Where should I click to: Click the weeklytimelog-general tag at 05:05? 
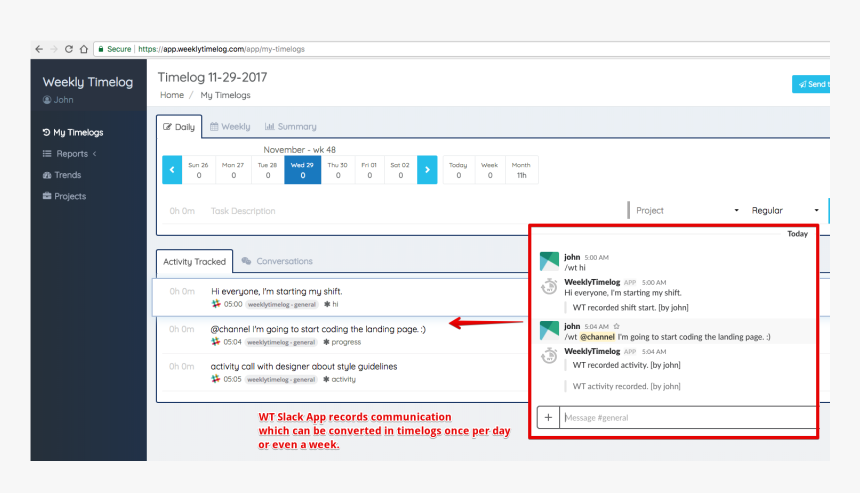coord(281,379)
